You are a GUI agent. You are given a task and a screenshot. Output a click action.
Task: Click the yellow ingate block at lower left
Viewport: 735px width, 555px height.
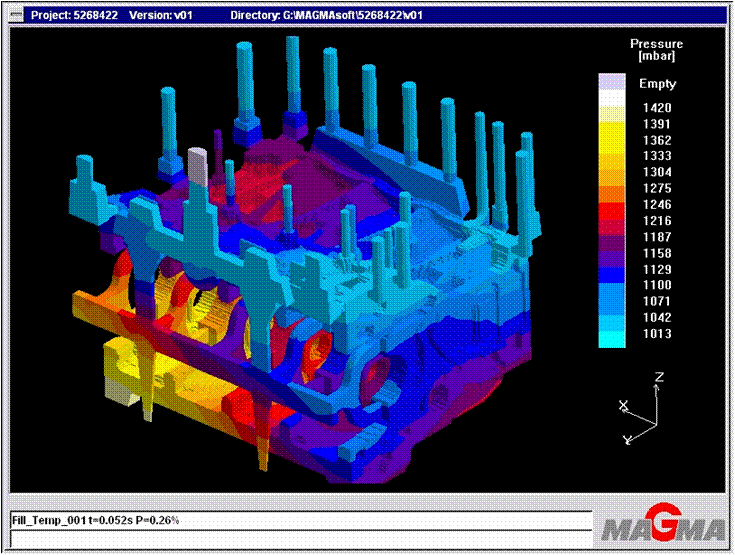click(x=123, y=371)
